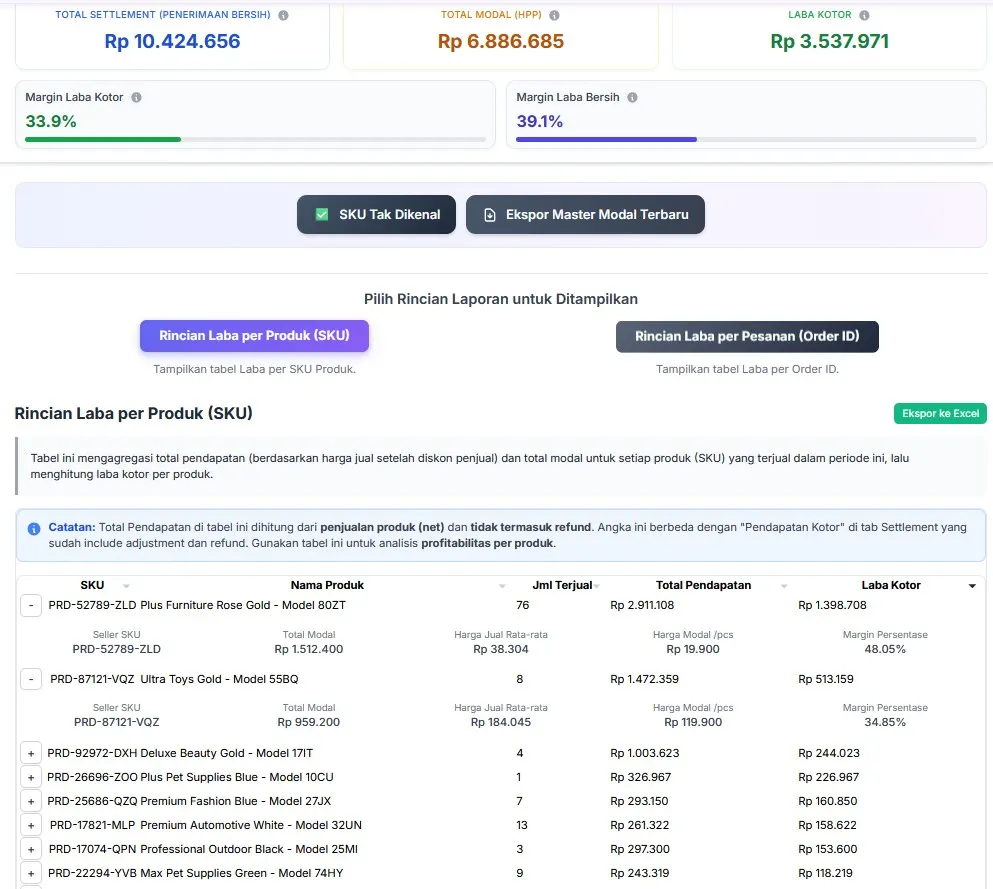The width and height of the screenshot is (993, 889).
Task: Collapse the PRD-87121-VQZ row details
Action: [31, 680]
